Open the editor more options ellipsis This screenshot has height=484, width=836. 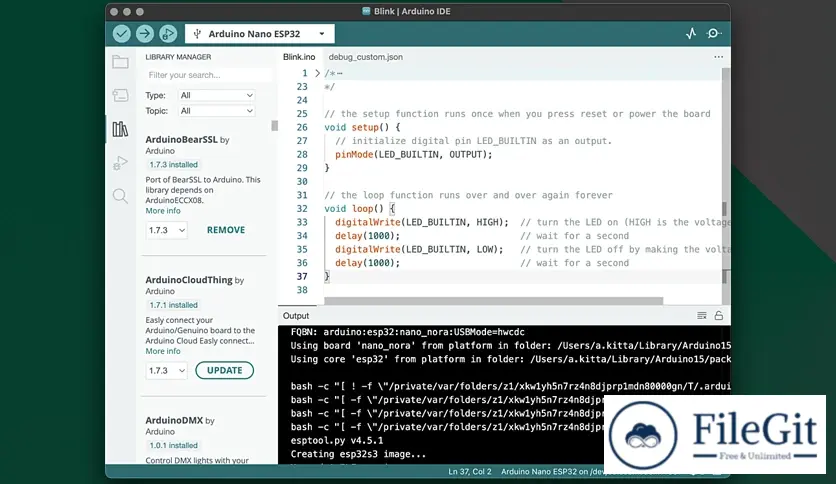719,57
